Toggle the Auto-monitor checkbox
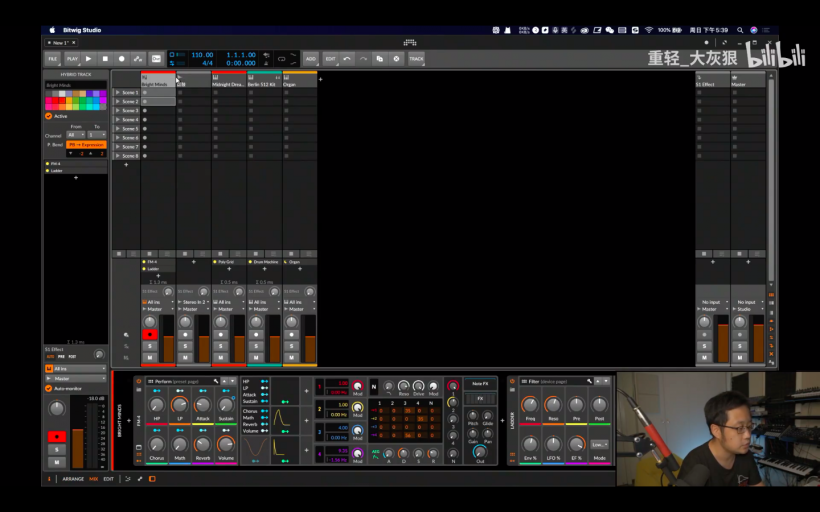Screen dimensions: 820x512 tap(49, 389)
